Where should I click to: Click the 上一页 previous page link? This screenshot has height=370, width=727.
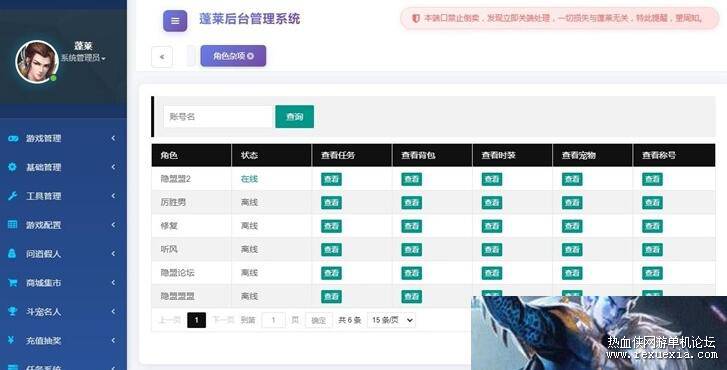(x=169, y=320)
